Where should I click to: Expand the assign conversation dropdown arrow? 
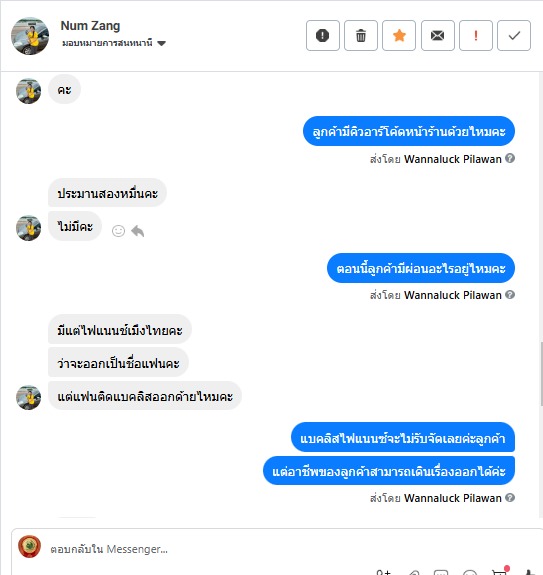[x=161, y=43]
